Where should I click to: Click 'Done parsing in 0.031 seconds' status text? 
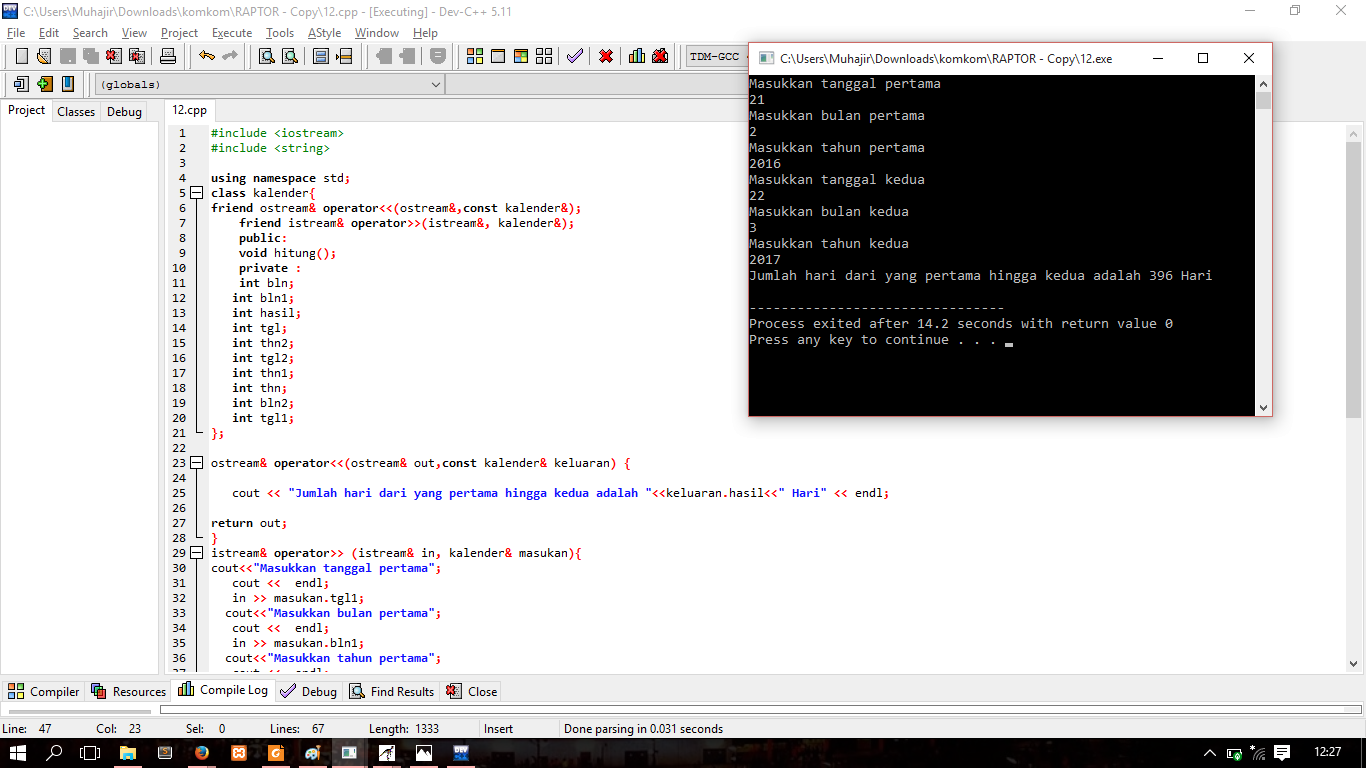[643, 729]
